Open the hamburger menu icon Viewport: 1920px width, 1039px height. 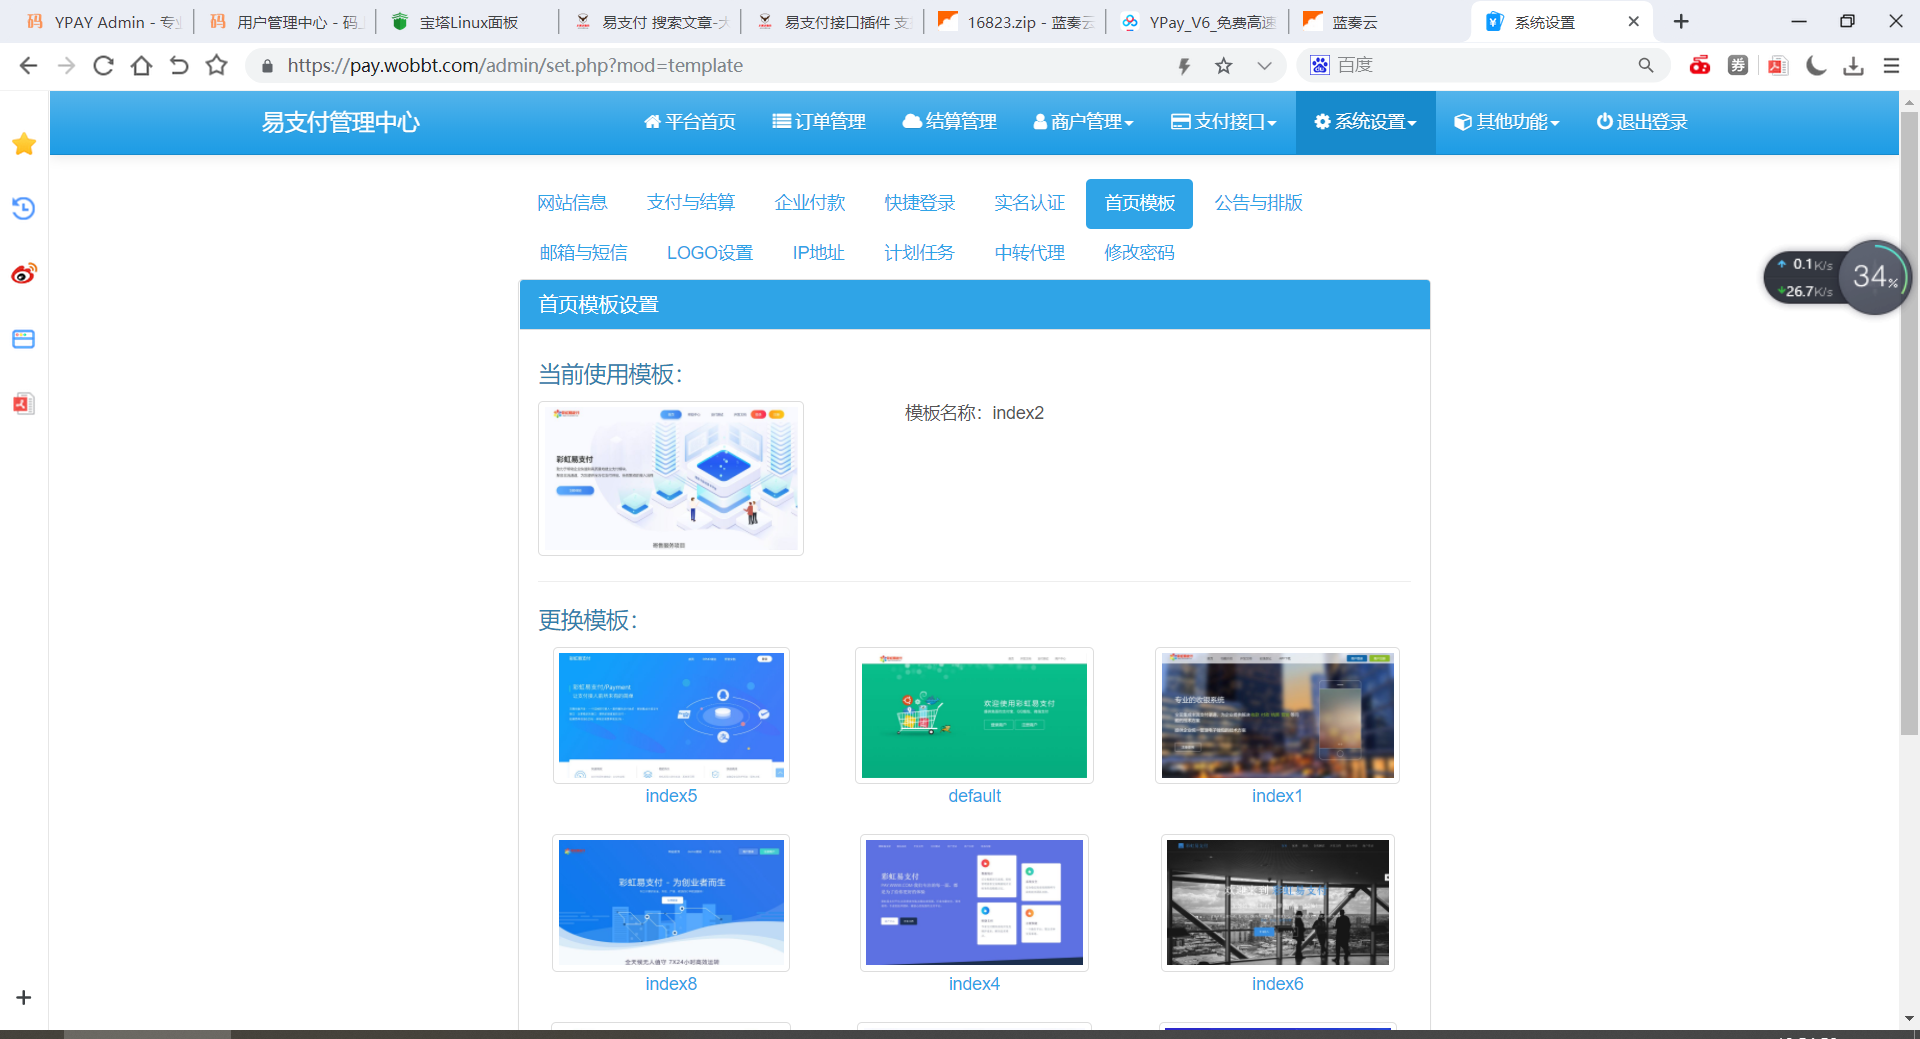click(1892, 66)
